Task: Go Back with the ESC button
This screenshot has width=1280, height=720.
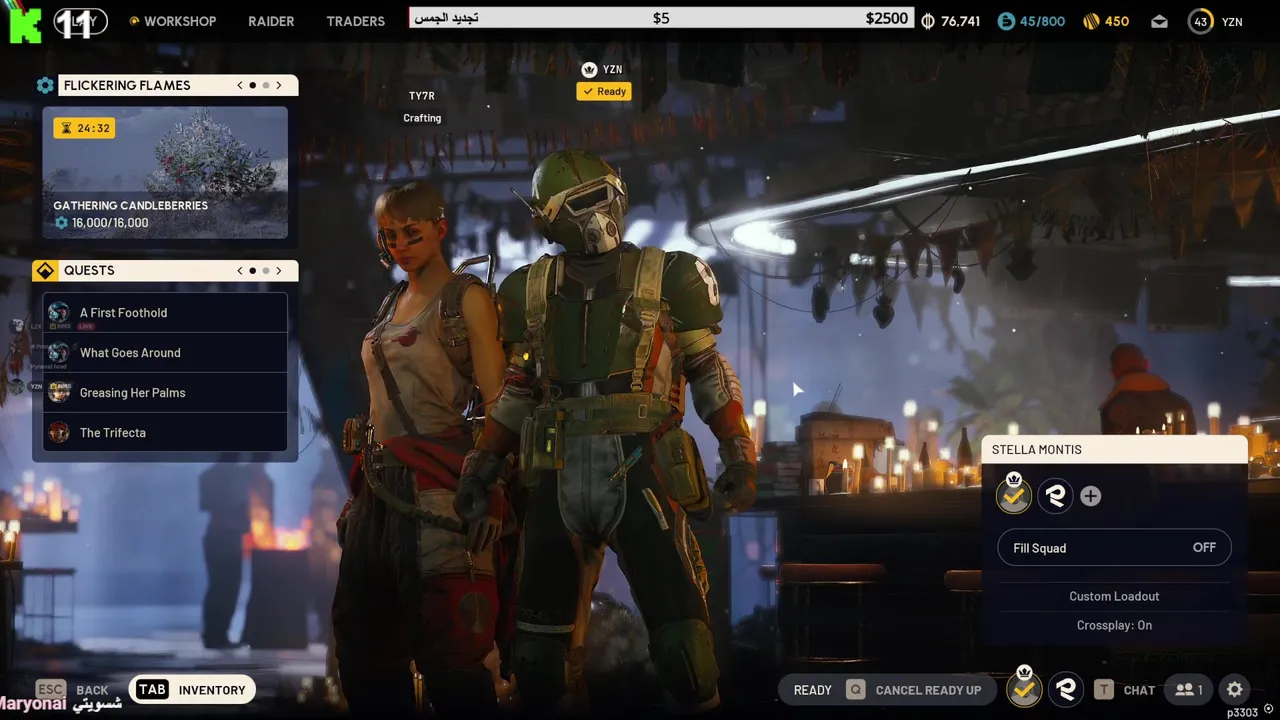Action: tap(72, 690)
